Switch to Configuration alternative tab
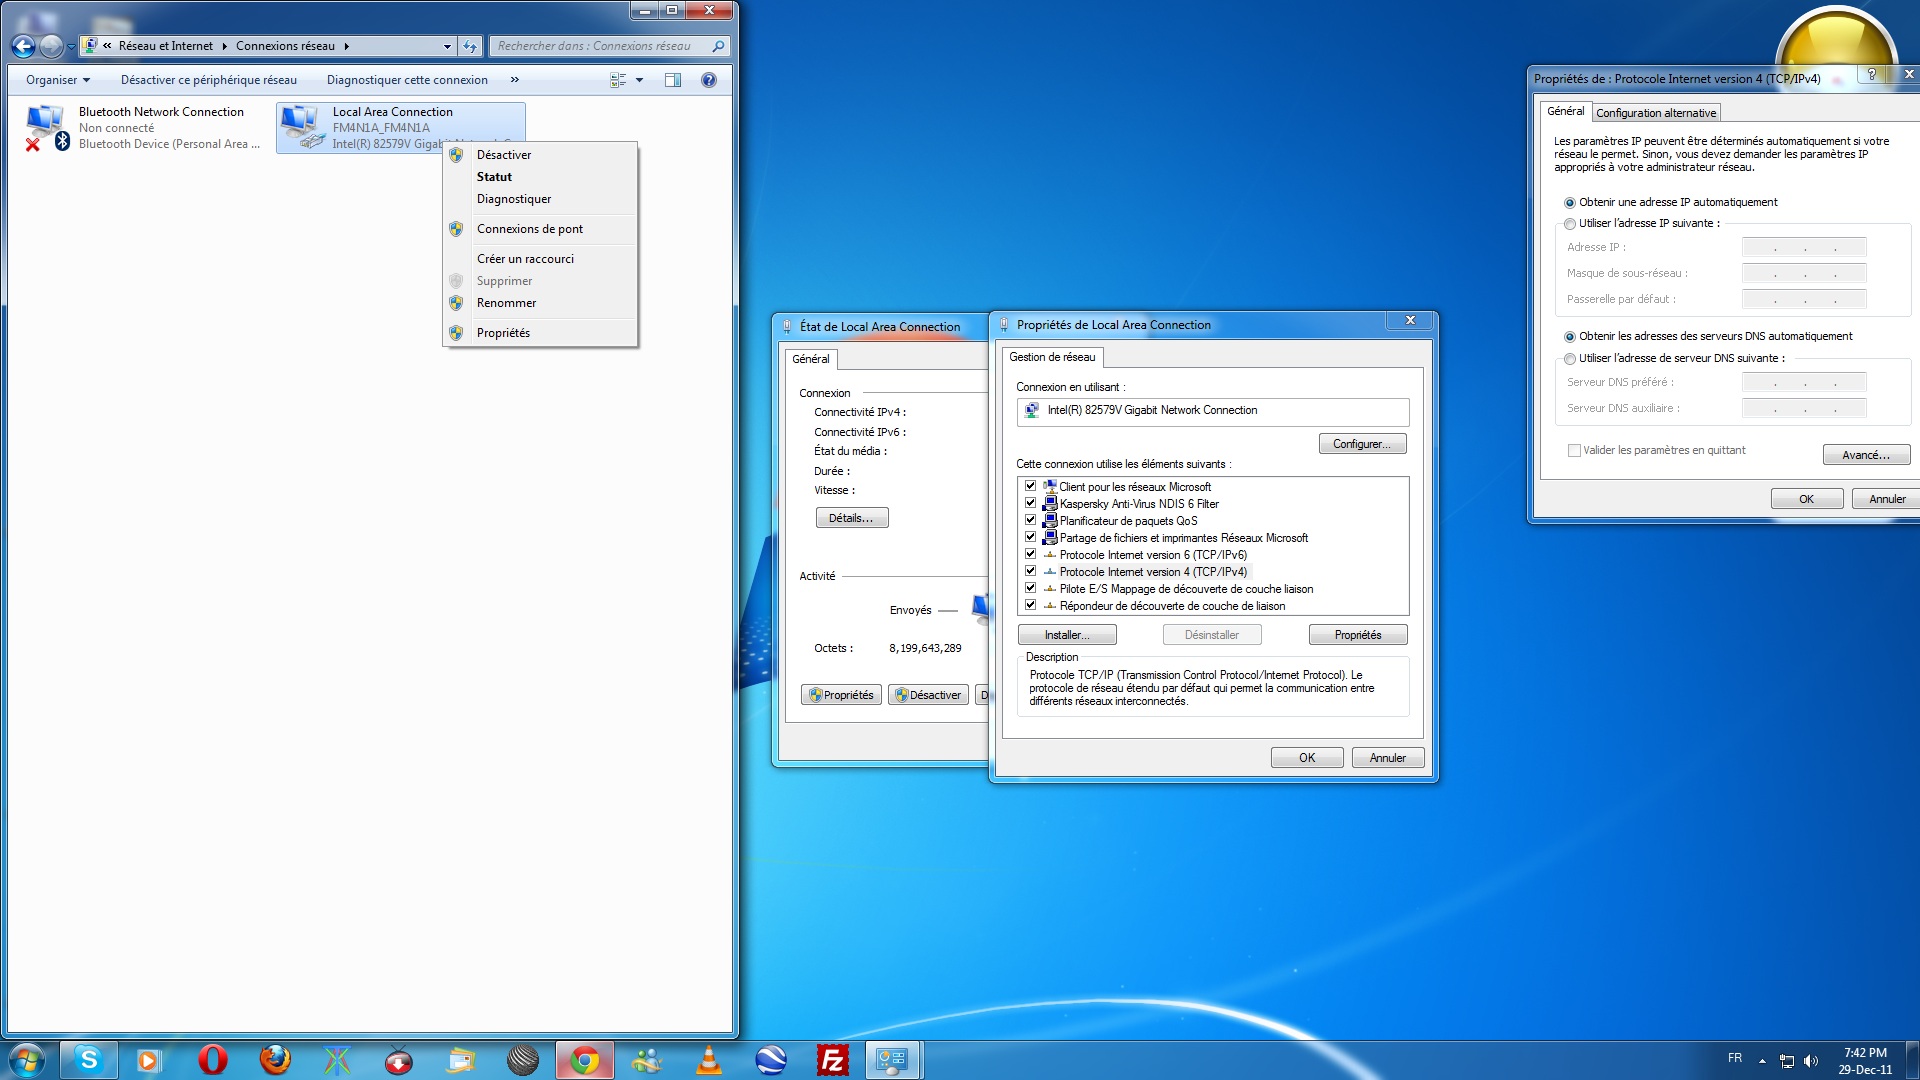The width and height of the screenshot is (1920, 1080). tap(1655, 113)
